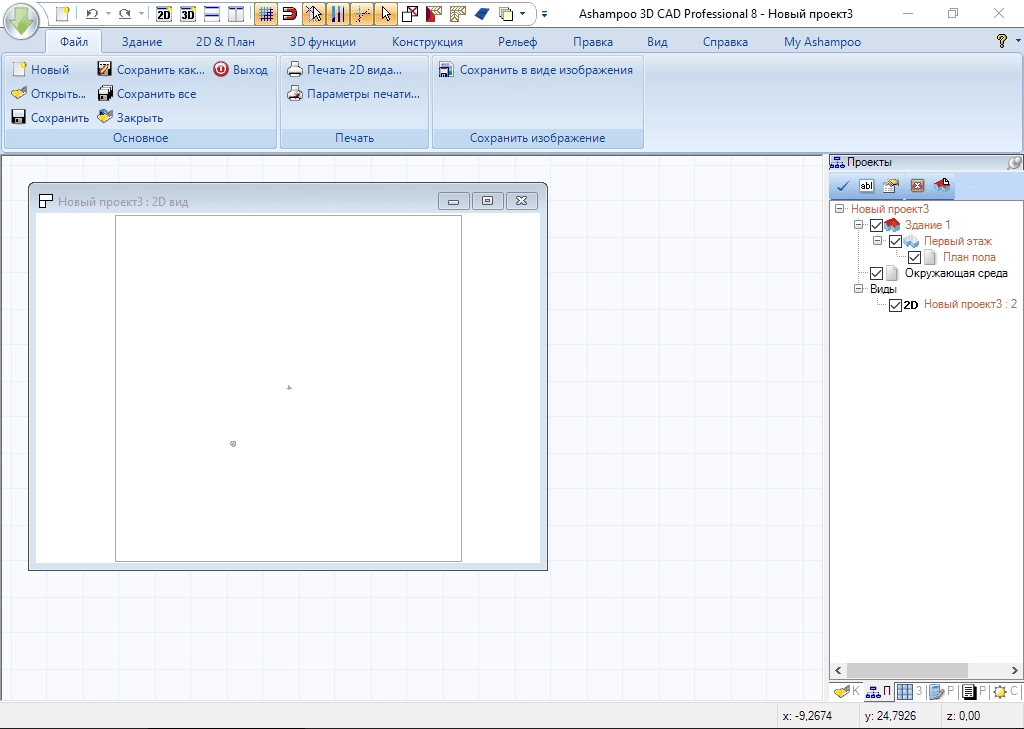Toggle the crossing dashed lines snap icon

click(x=362, y=14)
